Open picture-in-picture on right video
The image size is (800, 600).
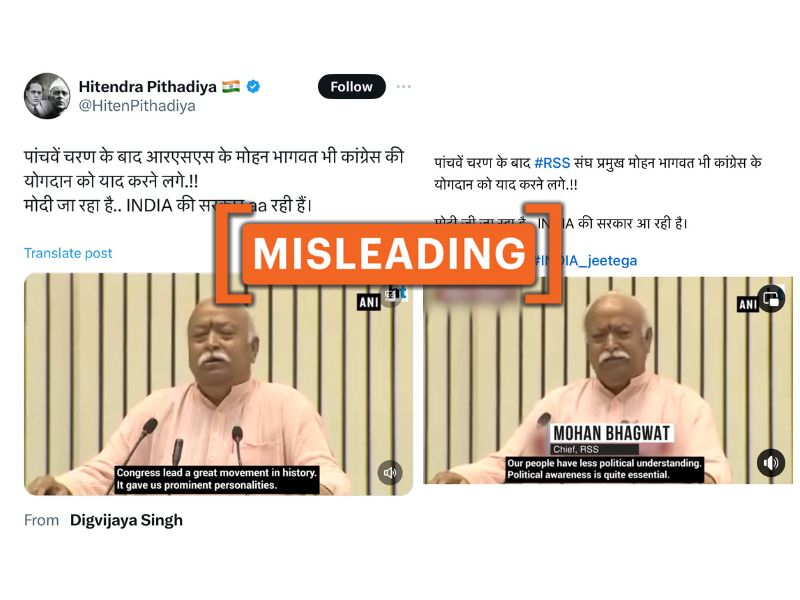point(771,298)
